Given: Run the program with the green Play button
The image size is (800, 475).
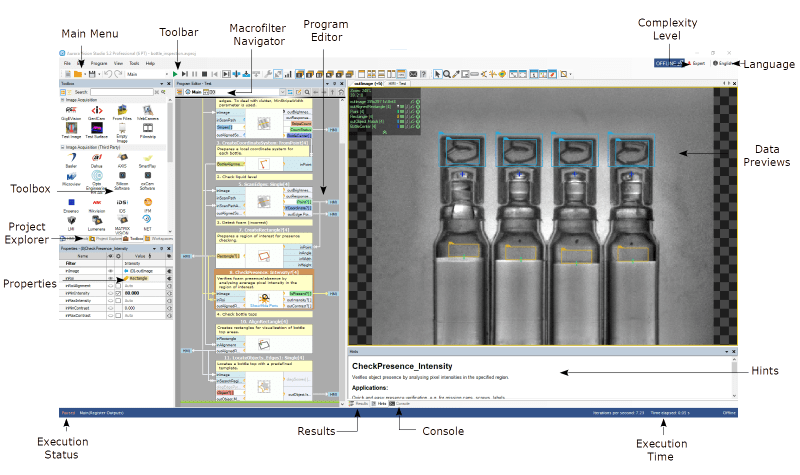Looking at the screenshot, I should pyautogui.click(x=176, y=74).
